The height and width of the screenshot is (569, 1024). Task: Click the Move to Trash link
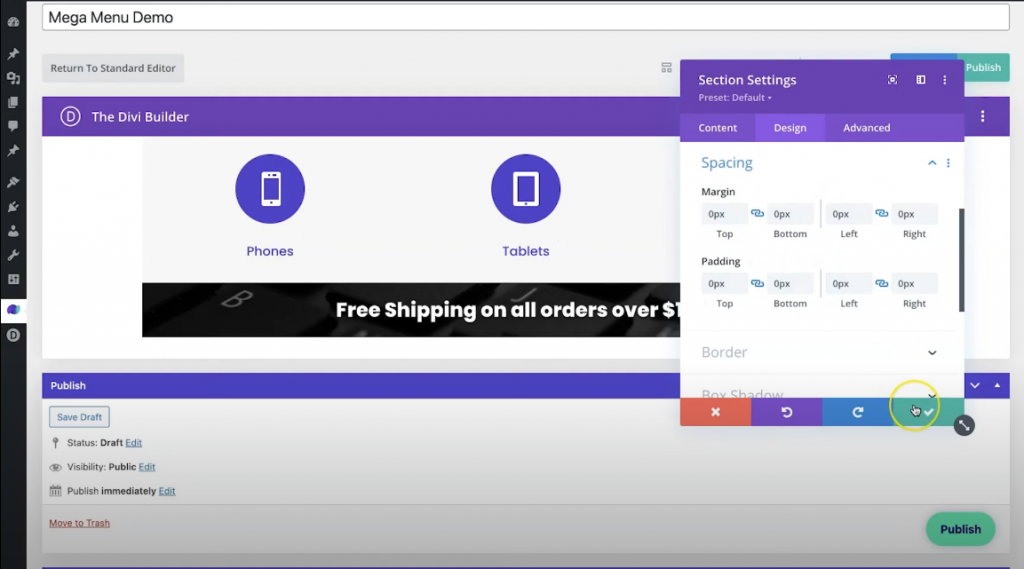80,523
